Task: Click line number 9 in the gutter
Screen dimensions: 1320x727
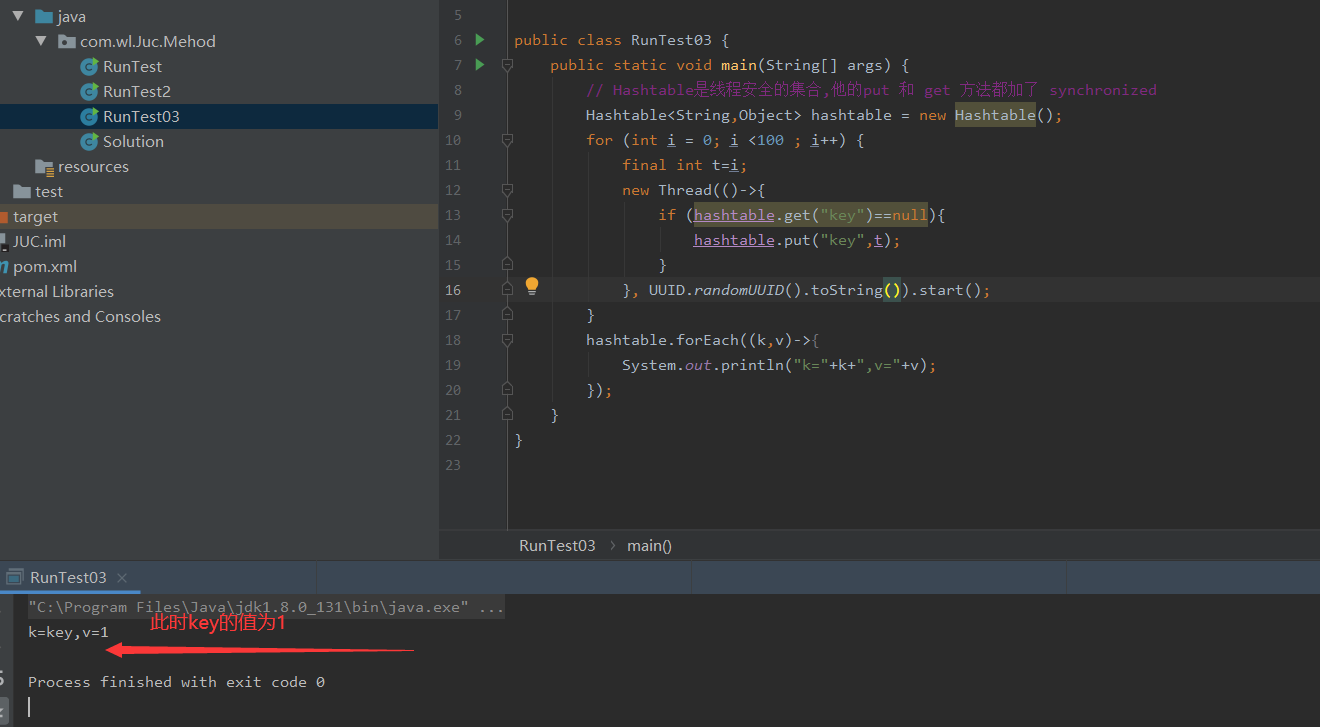Action: (457, 115)
